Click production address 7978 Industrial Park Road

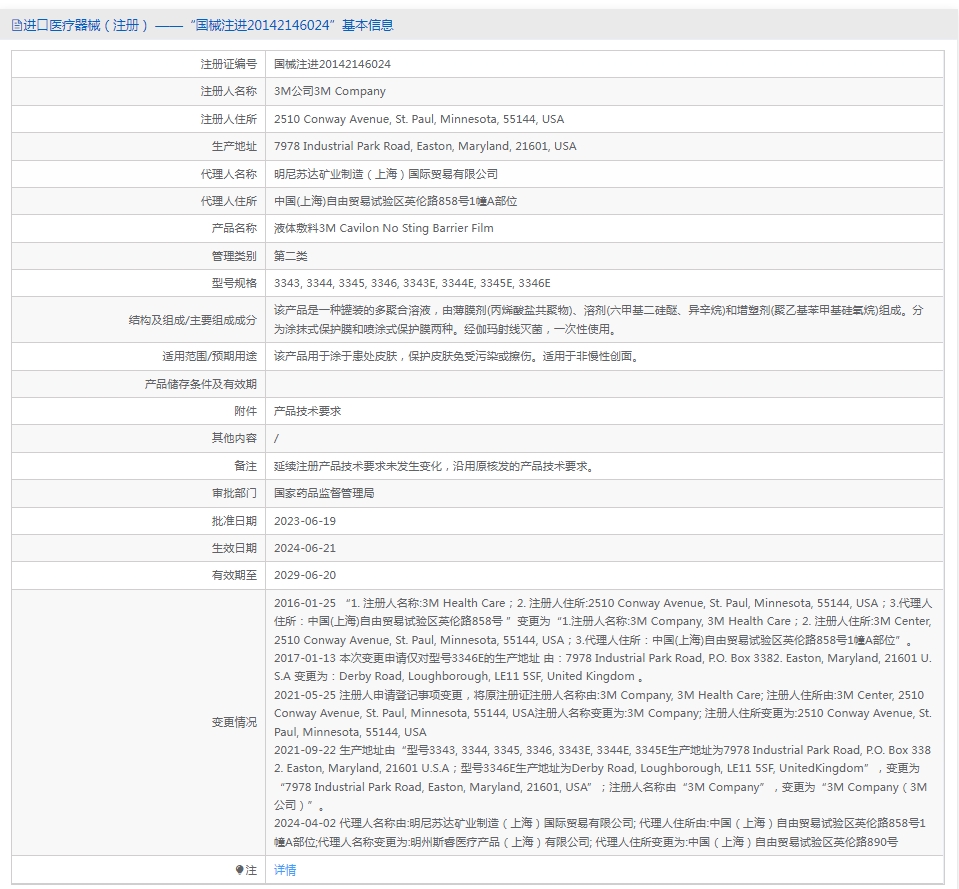point(425,146)
